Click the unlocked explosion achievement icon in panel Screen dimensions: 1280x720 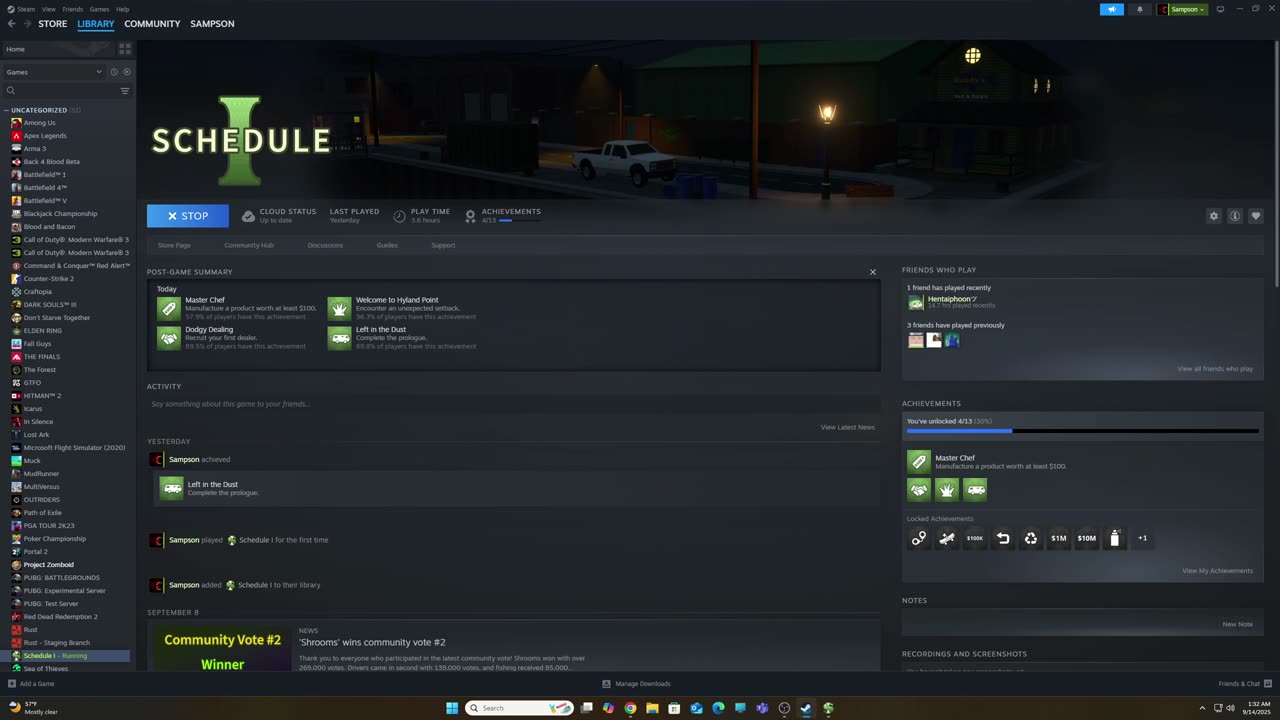946,489
